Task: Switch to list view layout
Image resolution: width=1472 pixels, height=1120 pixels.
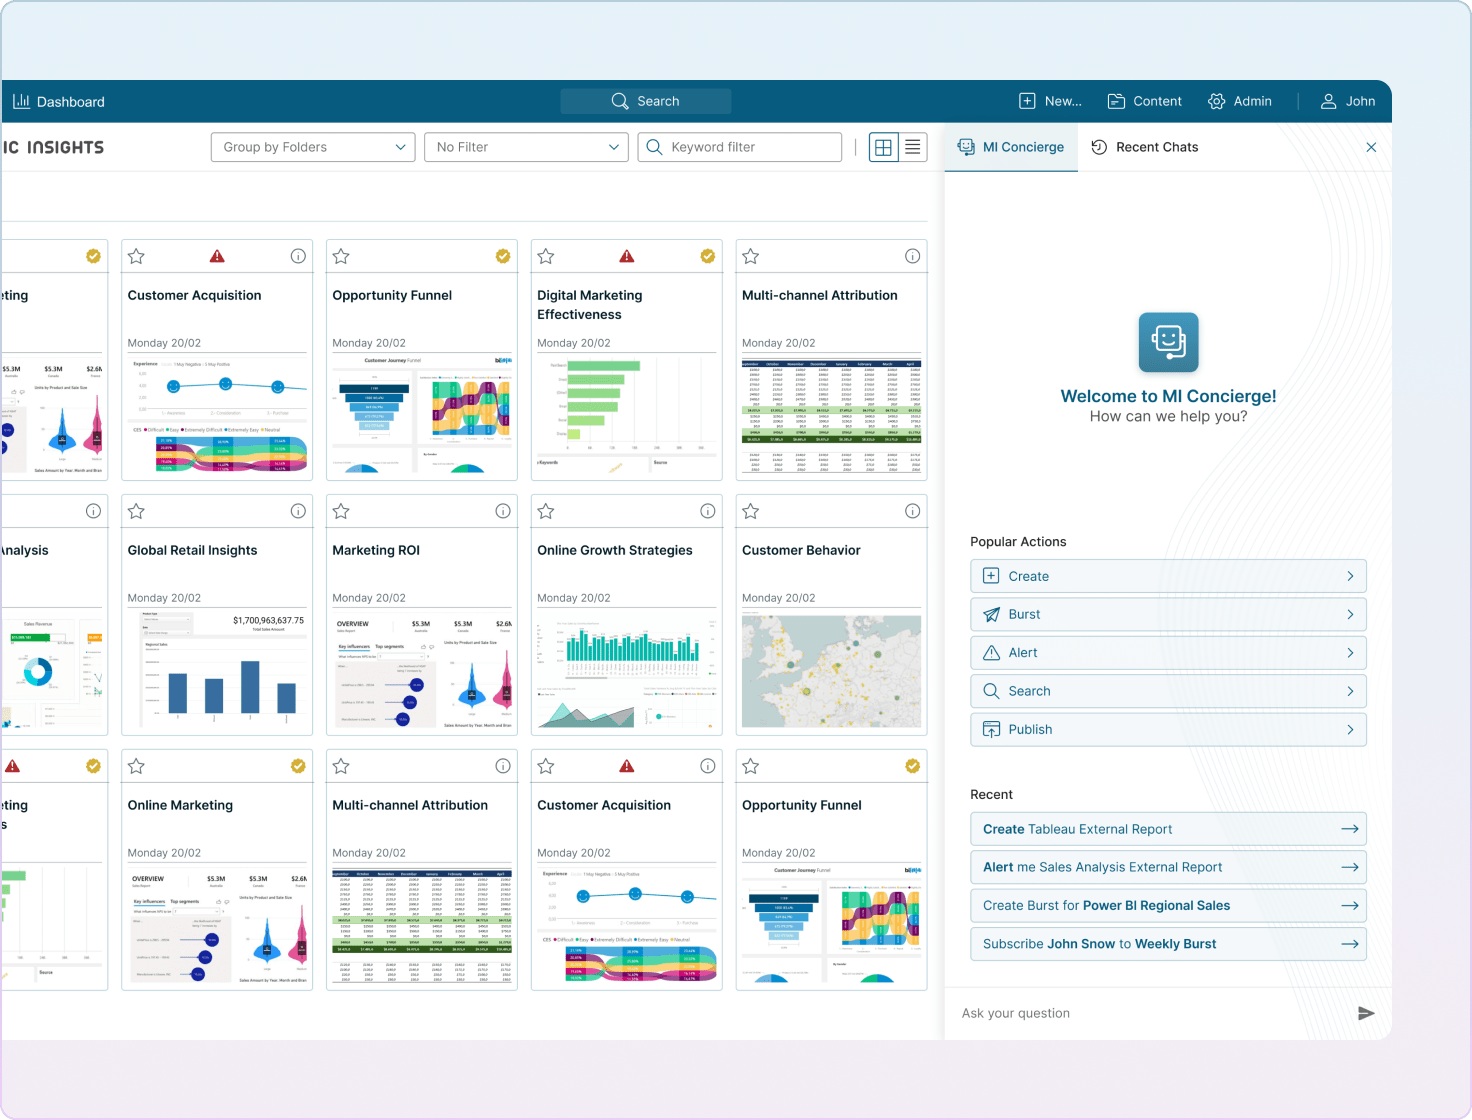Action: (x=913, y=147)
